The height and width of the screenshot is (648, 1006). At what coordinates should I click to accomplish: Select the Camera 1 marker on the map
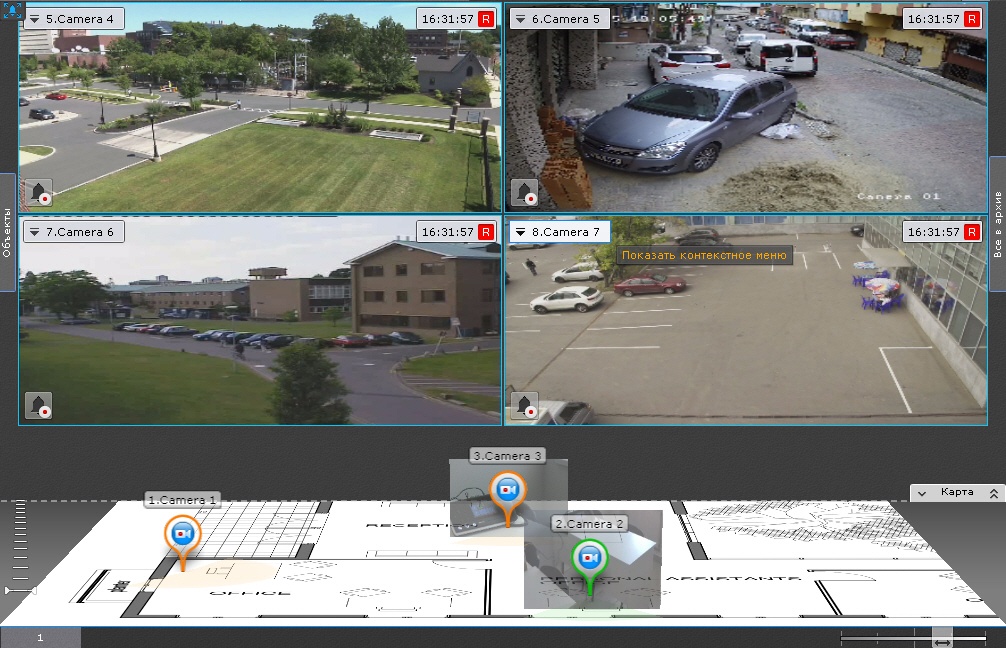click(182, 535)
